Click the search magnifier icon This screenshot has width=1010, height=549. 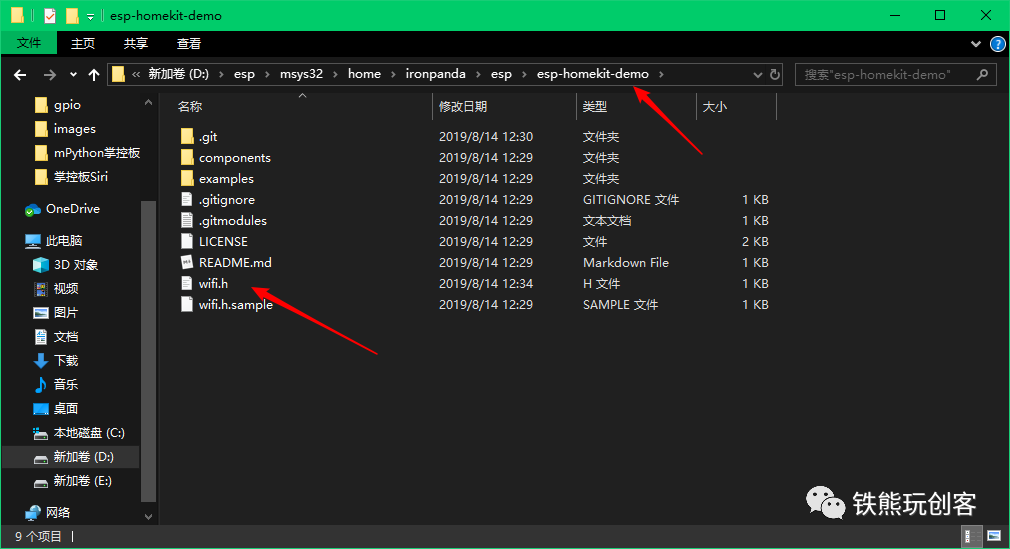(982, 74)
